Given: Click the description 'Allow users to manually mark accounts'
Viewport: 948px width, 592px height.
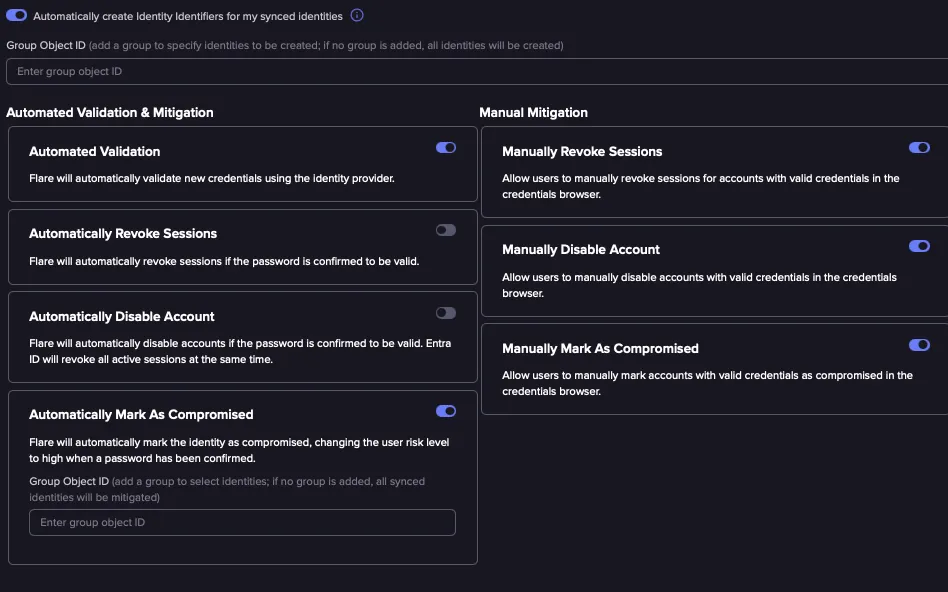Looking at the screenshot, I should coord(707,383).
